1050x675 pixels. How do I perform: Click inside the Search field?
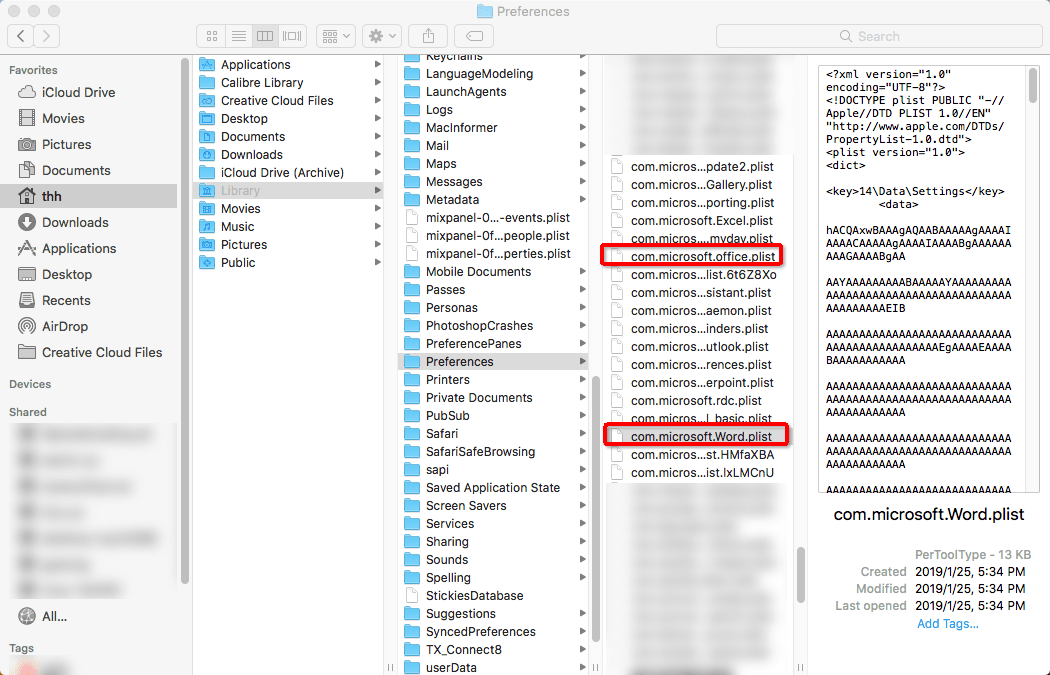pos(878,35)
